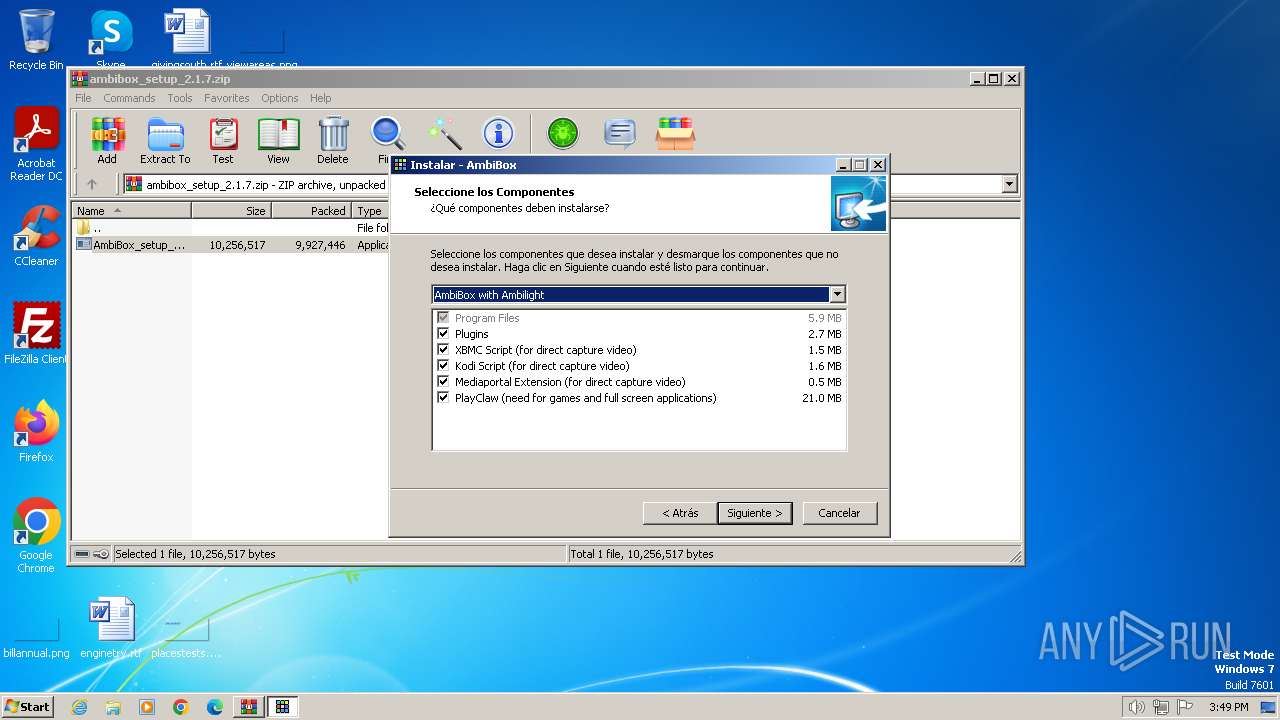Open the Help menu in WinRAR
This screenshot has height=720, width=1280.
coord(320,98)
